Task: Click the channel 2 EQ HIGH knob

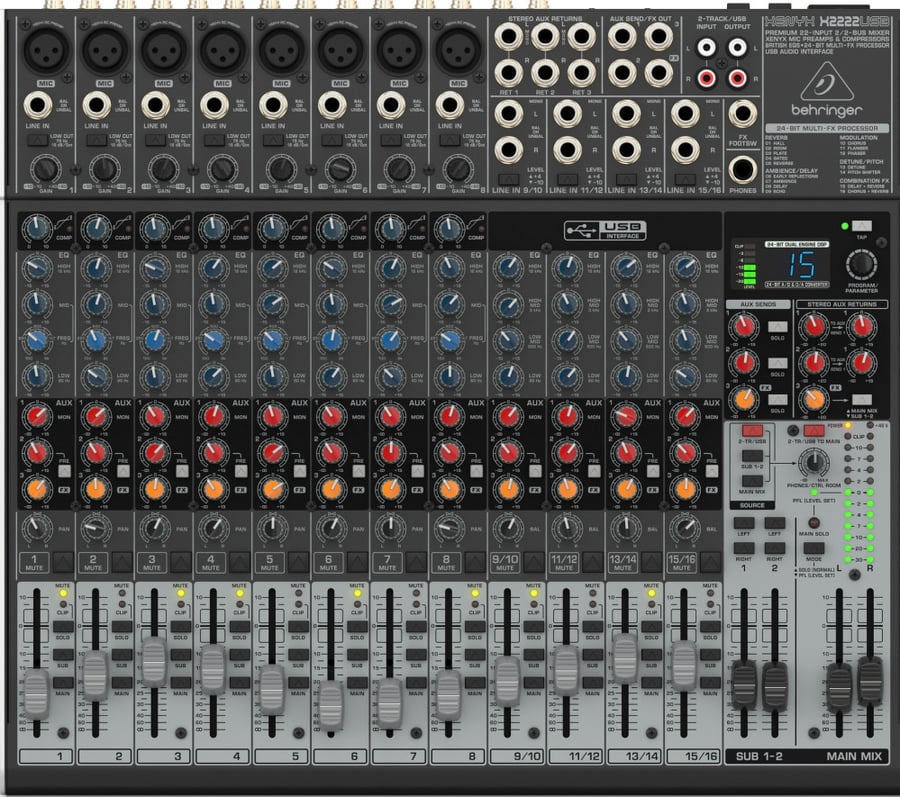Action: [96, 267]
